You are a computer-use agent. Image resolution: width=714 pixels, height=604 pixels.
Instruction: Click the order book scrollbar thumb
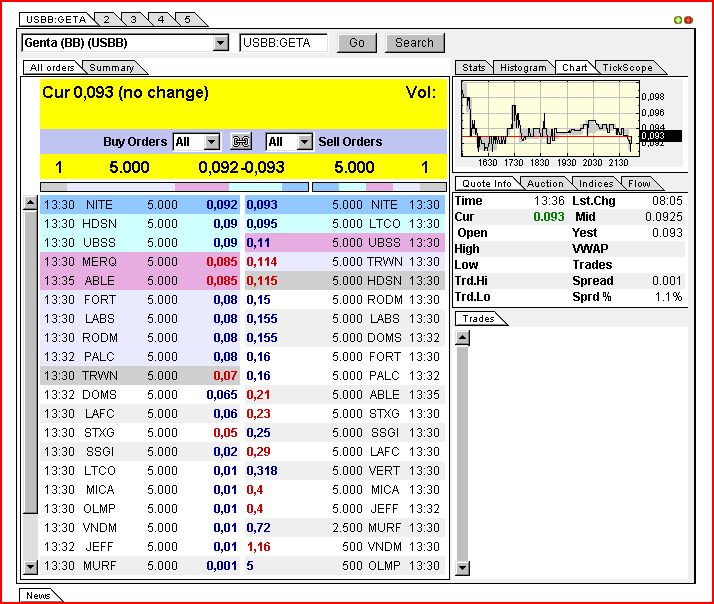[31, 362]
